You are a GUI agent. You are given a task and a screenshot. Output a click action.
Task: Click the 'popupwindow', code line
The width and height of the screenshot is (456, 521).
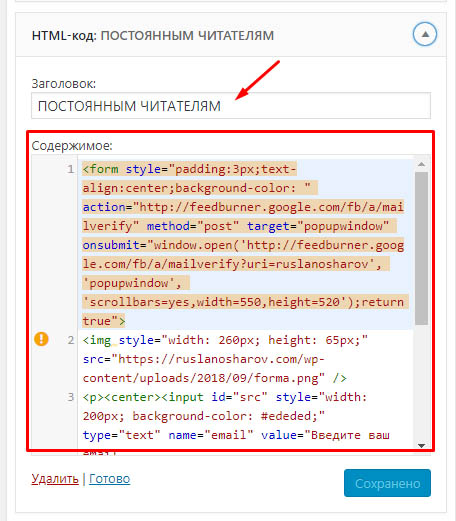coord(132,283)
